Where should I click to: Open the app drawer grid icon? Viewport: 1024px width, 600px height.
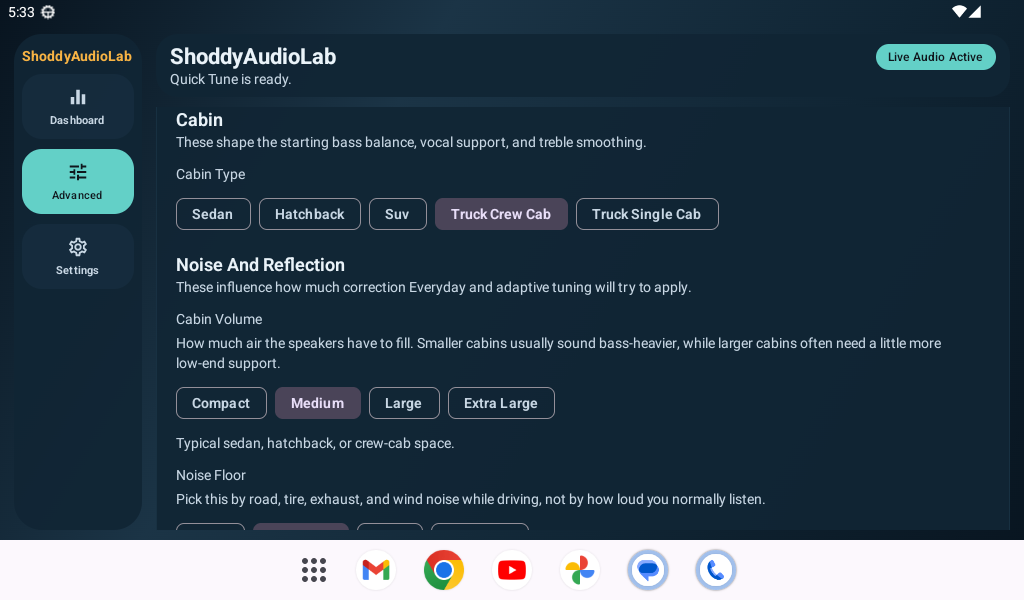tap(314, 570)
